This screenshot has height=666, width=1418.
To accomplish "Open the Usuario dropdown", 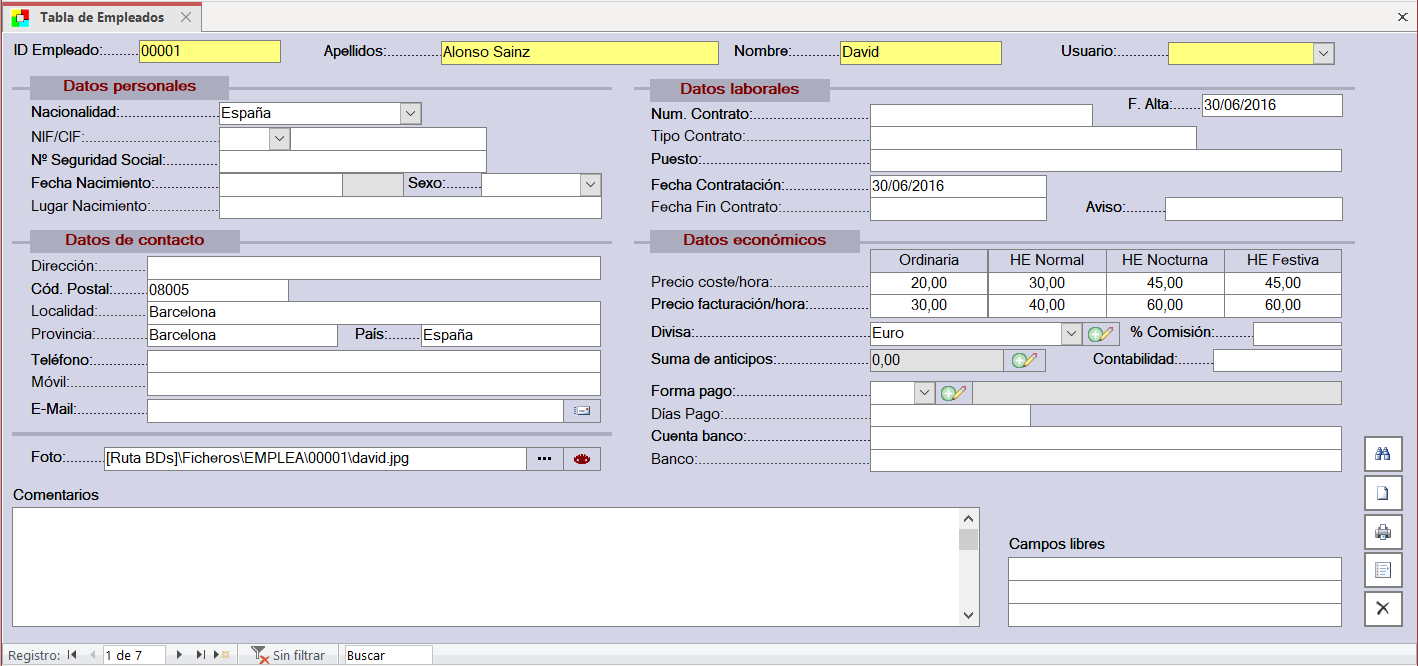I will (1323, 53).
